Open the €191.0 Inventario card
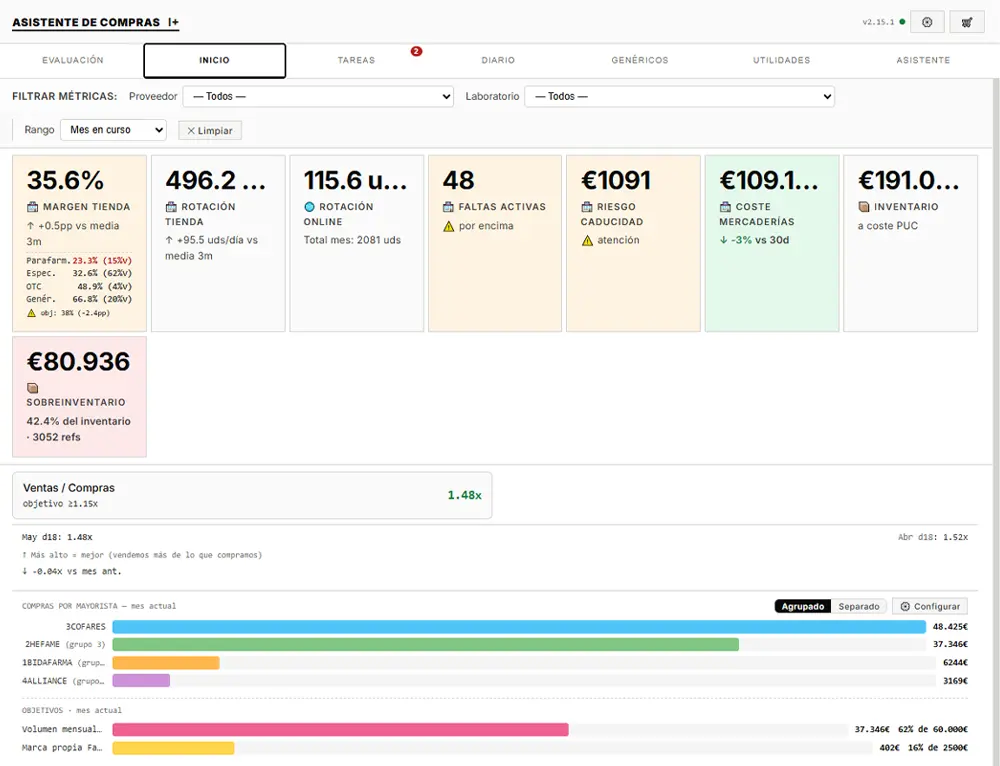 tap(911, 243)
